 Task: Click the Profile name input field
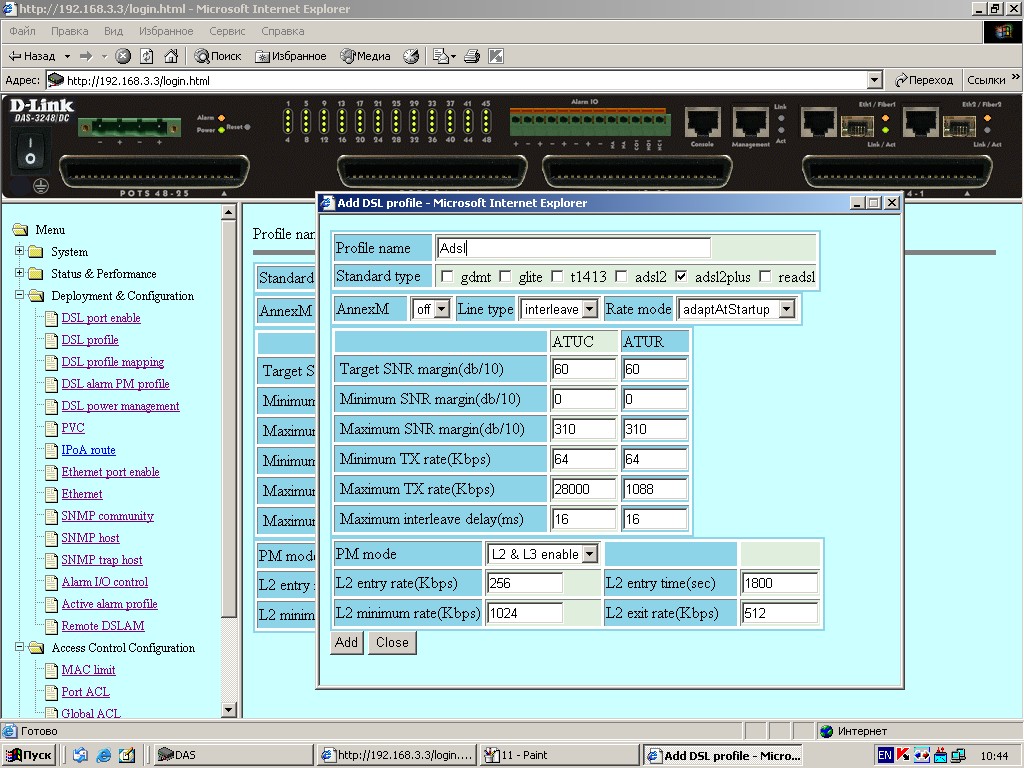[573, 248]
